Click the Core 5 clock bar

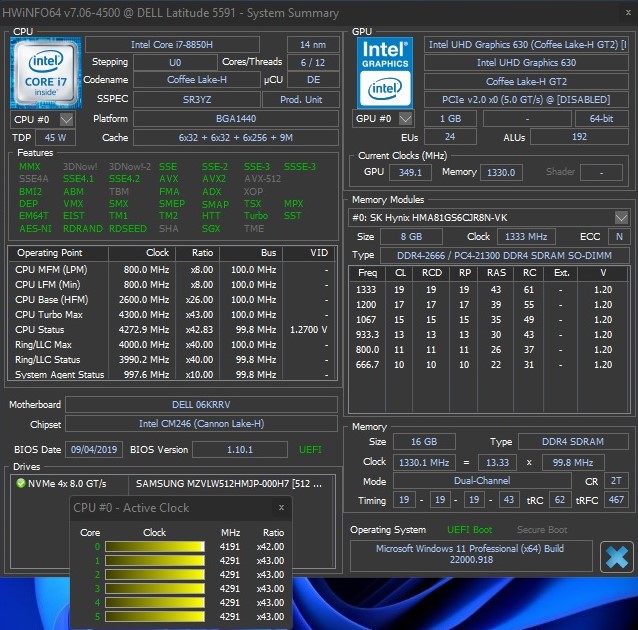coord(155,617)
